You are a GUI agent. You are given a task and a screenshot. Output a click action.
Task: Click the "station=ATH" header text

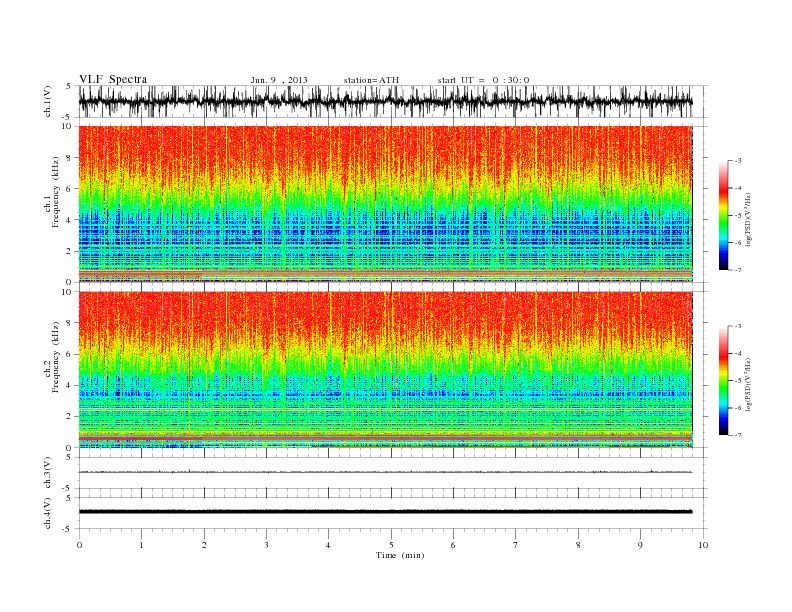click(371, 80)
